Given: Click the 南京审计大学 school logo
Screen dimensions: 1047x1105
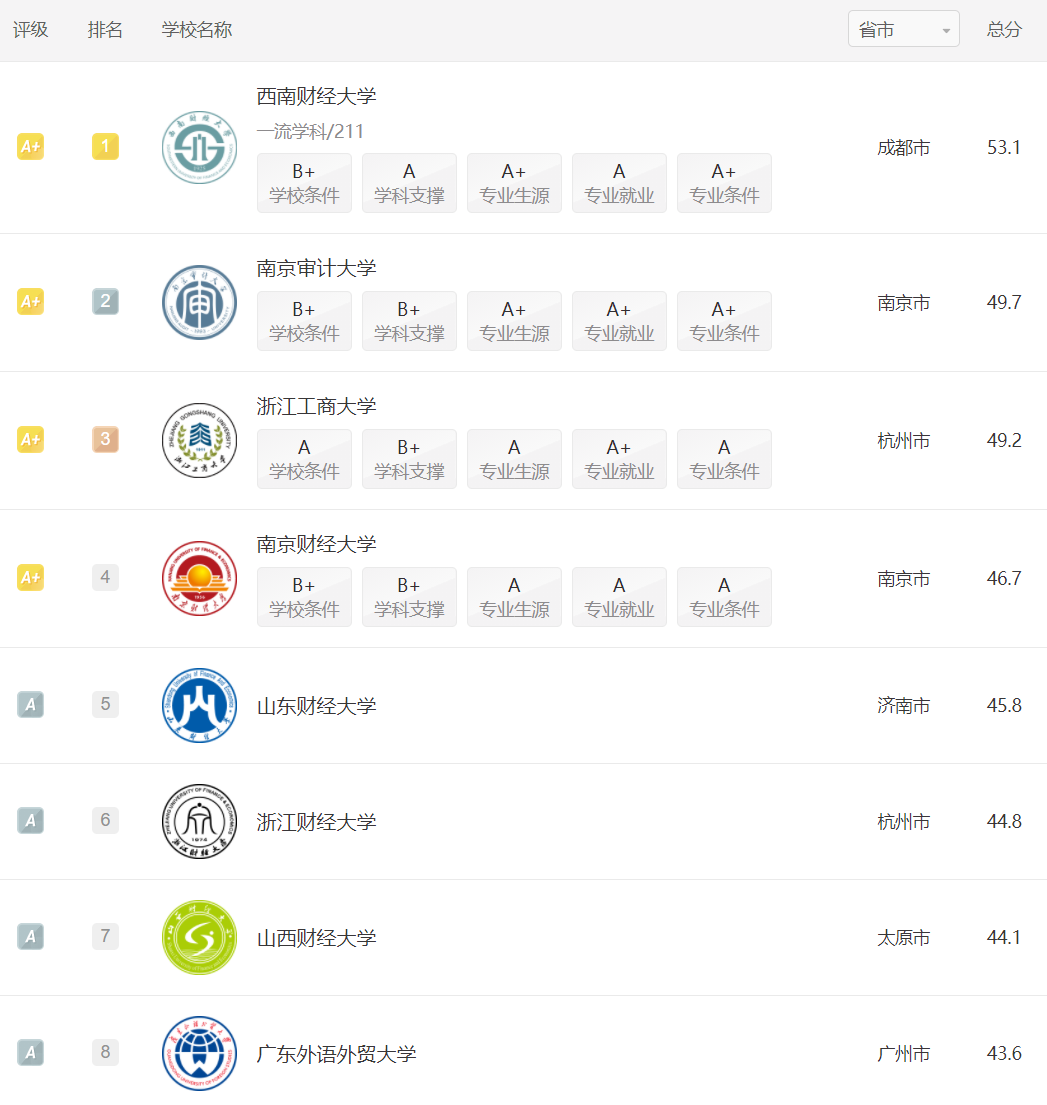Looking at the screenshot, I should (x=199, y=302).
